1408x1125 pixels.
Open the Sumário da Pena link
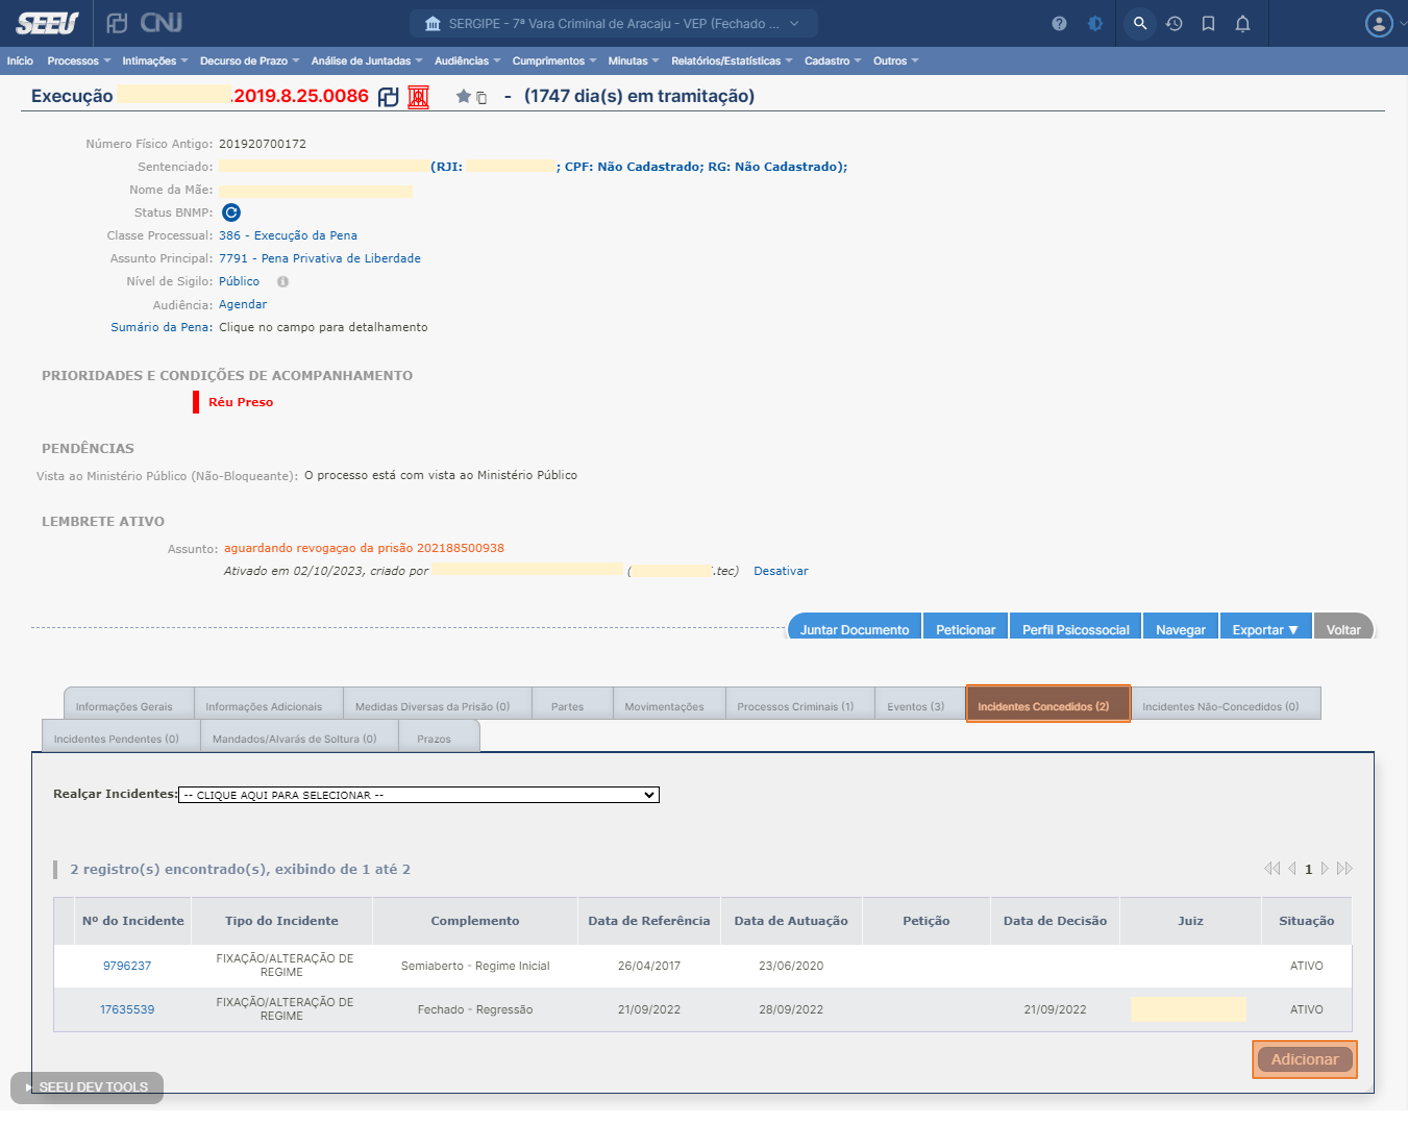pyautogui.click(x=161, y=327)
